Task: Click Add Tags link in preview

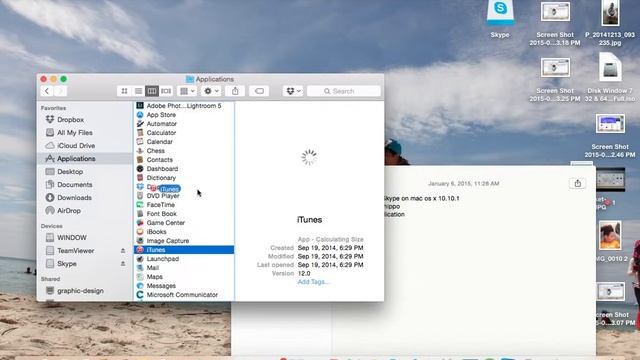Action: (313, 282)
